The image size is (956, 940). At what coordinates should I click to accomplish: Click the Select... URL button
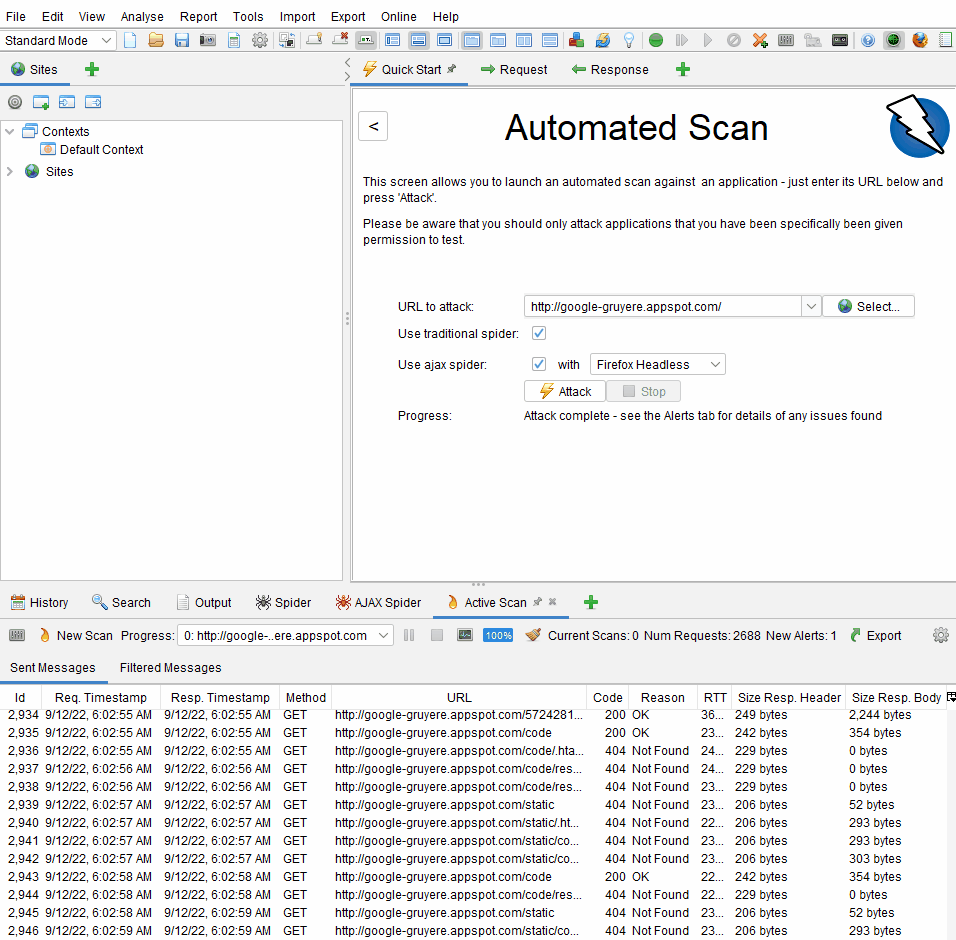click(x=868, y=306)
